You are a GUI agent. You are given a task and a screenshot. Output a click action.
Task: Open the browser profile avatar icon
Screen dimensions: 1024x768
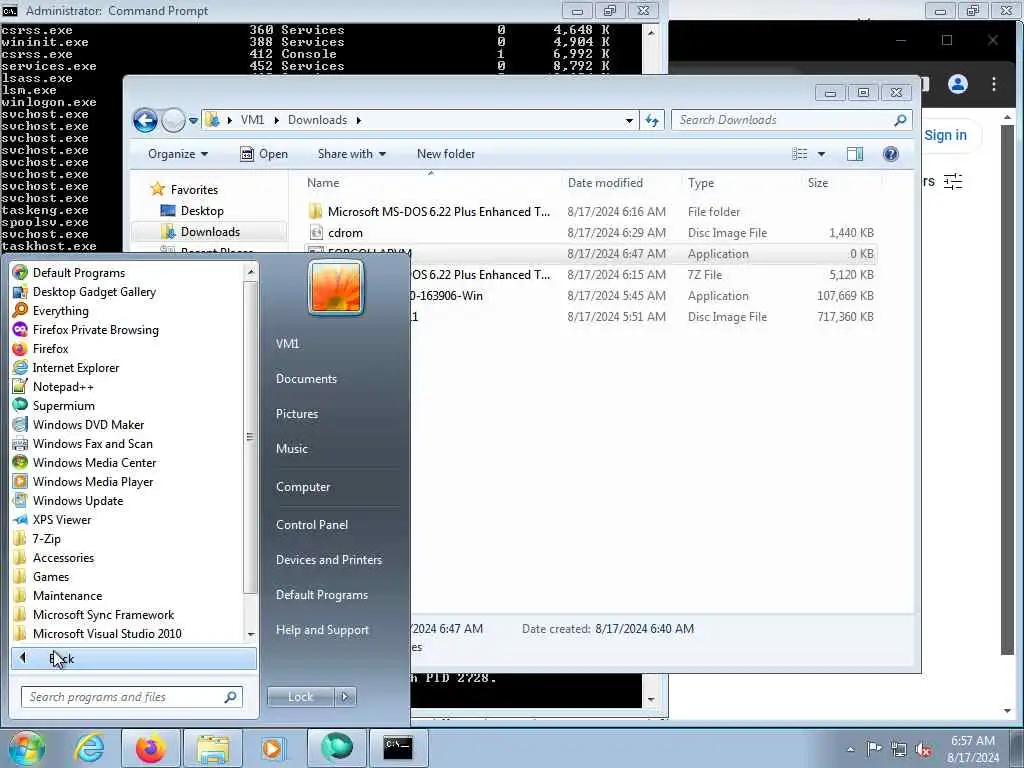click(x=957, y=84)
